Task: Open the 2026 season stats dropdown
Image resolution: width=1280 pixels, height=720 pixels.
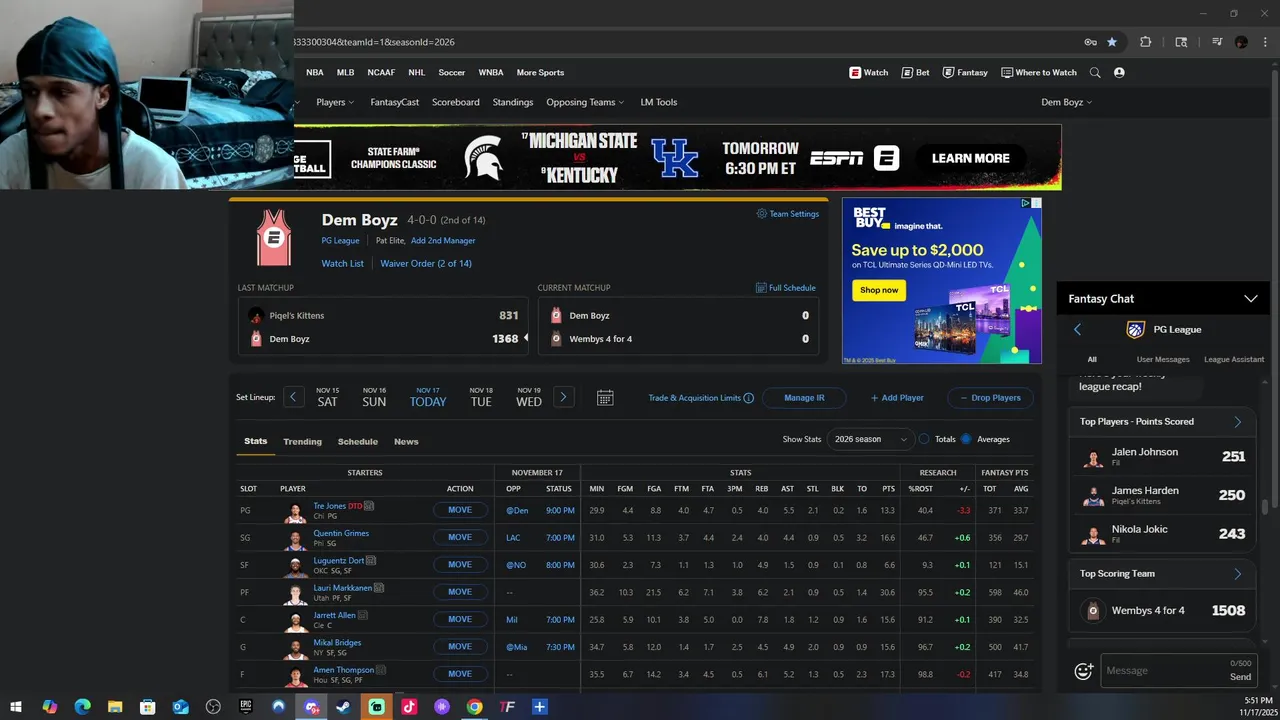Action: [870, 439]
